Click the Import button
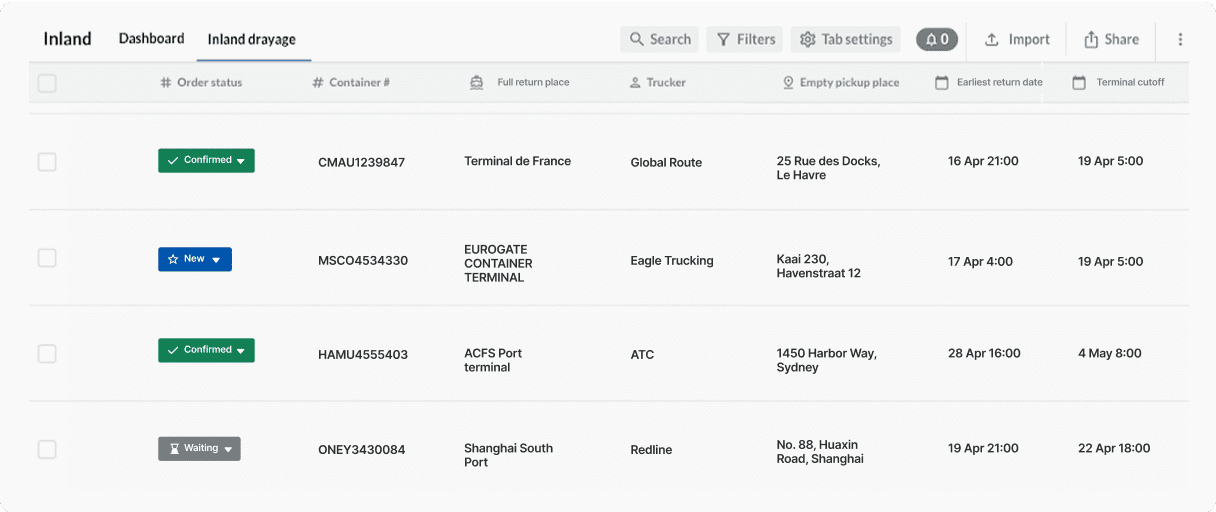This screenshot has width=1216, height=512. [x=1017, y=40]
